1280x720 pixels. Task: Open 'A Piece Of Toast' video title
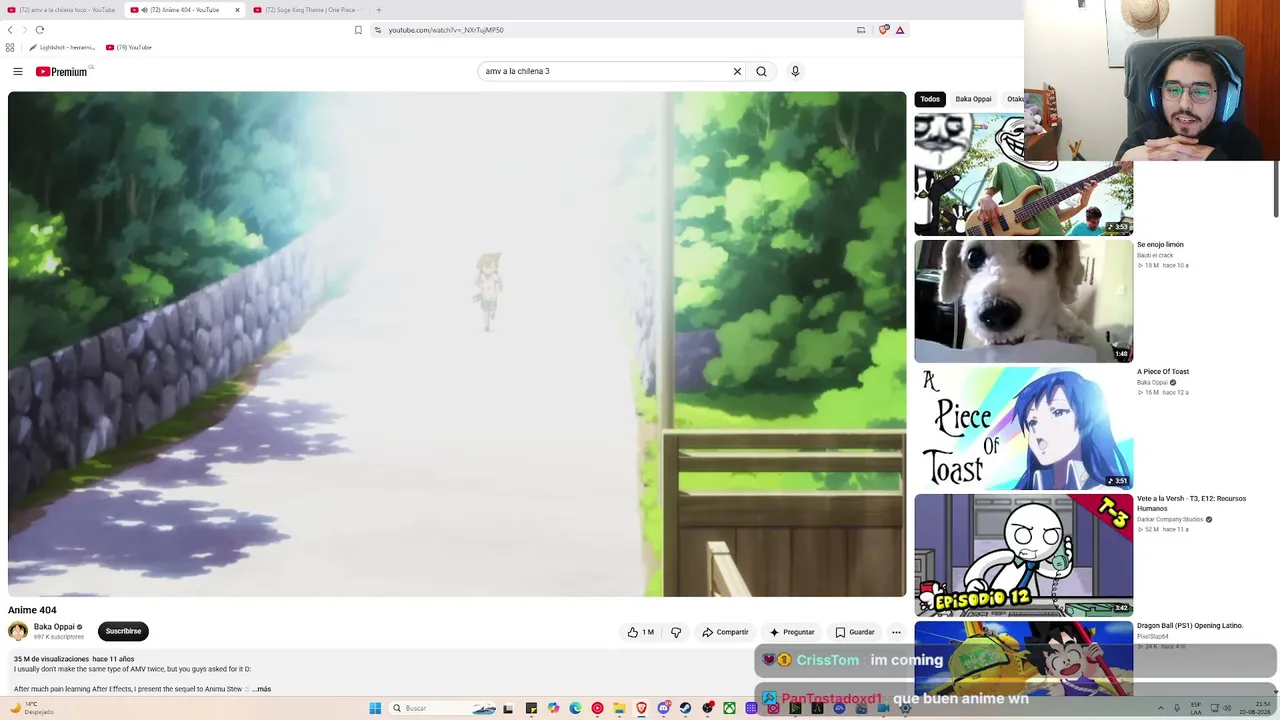[1163, 372]
